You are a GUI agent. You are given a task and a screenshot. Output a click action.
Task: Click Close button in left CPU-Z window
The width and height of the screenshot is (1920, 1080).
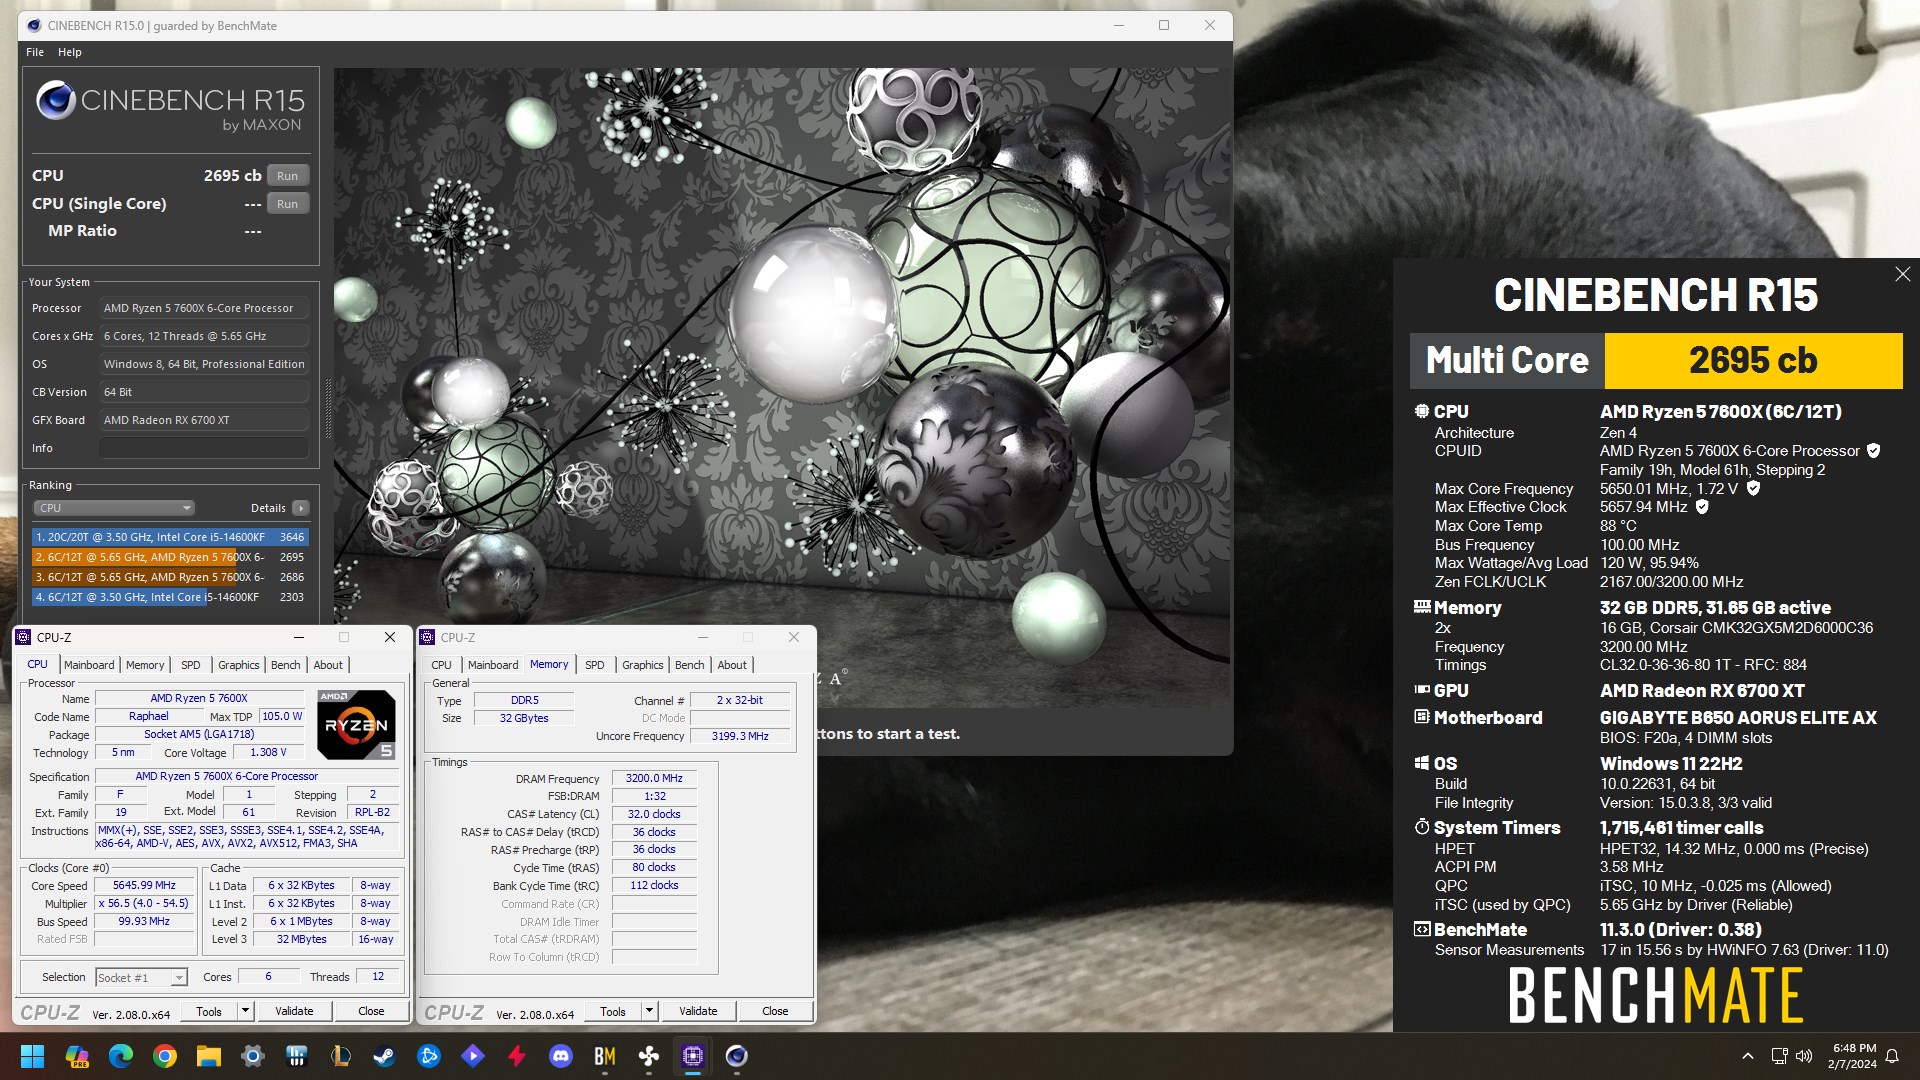click(371, 1011)
